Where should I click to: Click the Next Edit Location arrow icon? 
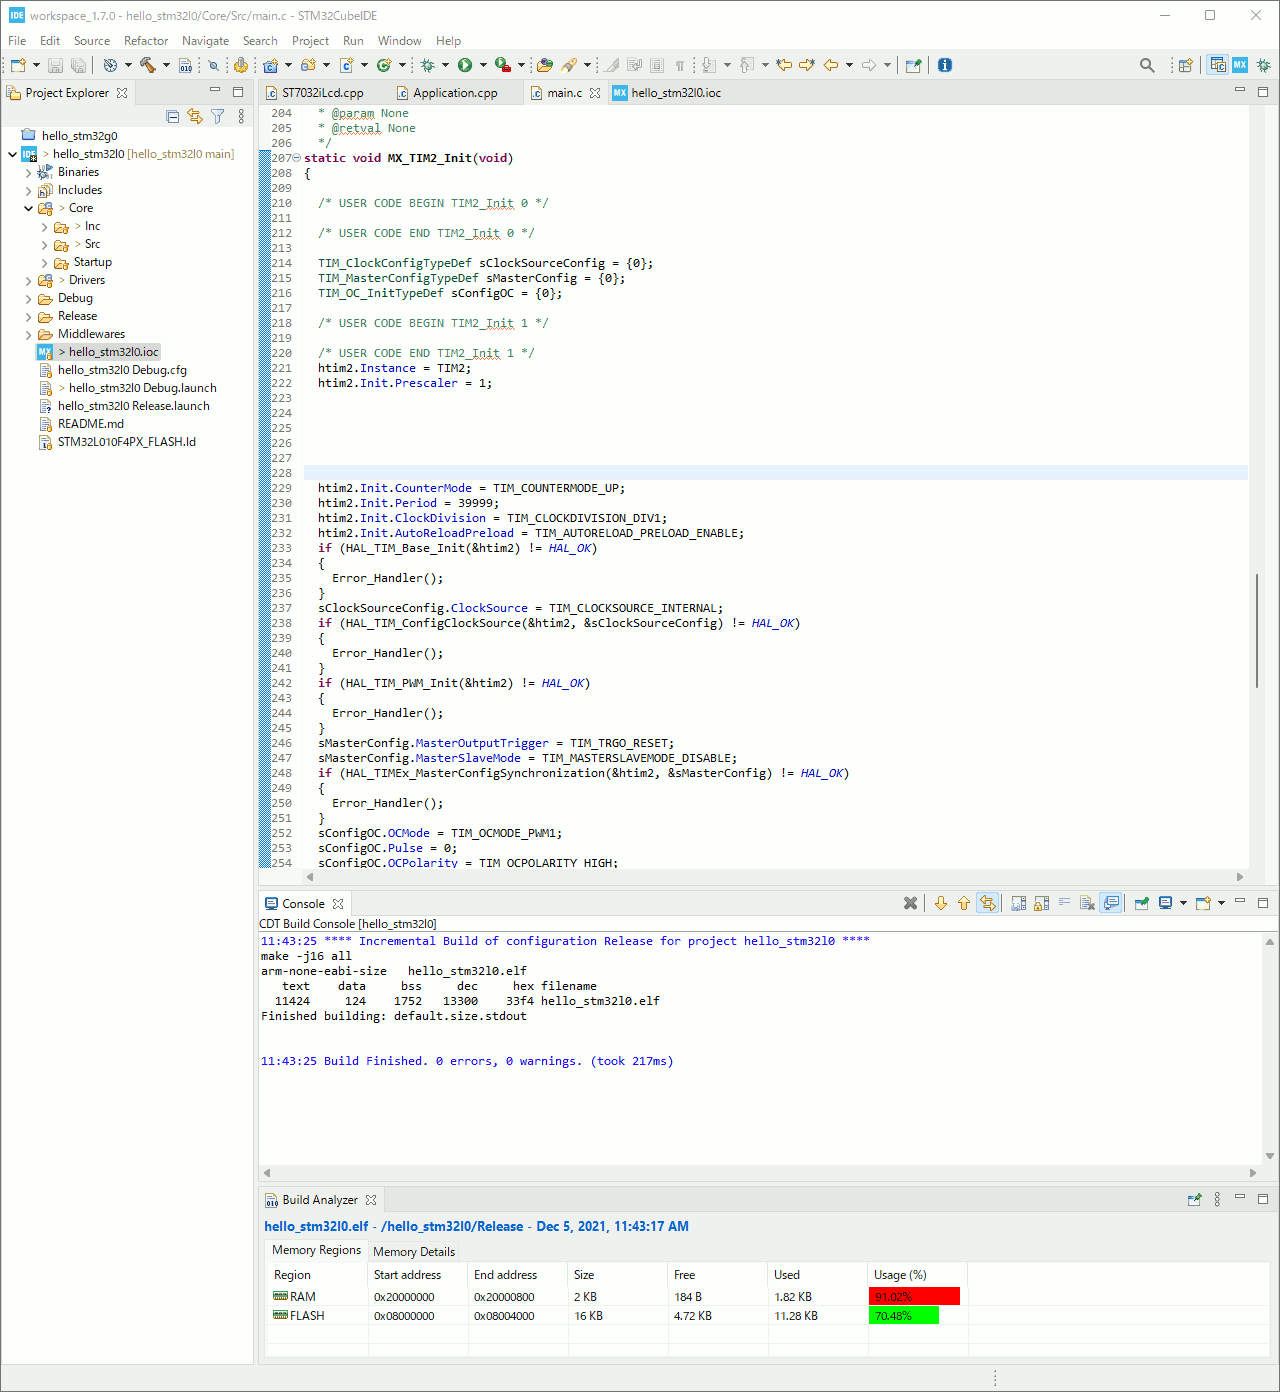pyautogui.click(x=807, y=65)
